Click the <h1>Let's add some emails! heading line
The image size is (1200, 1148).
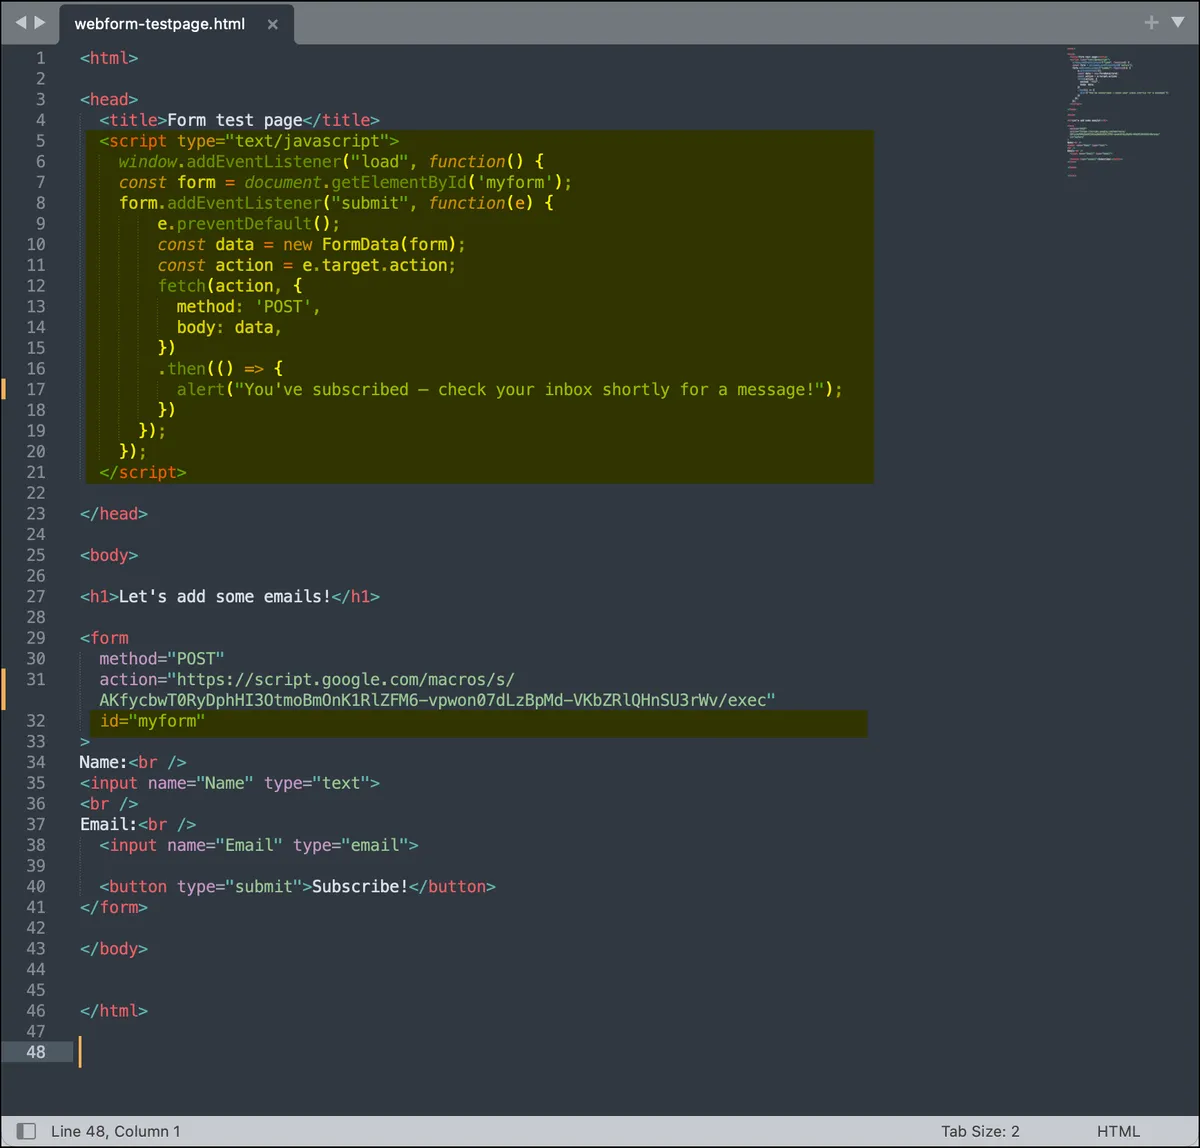[x=230, y=596]
